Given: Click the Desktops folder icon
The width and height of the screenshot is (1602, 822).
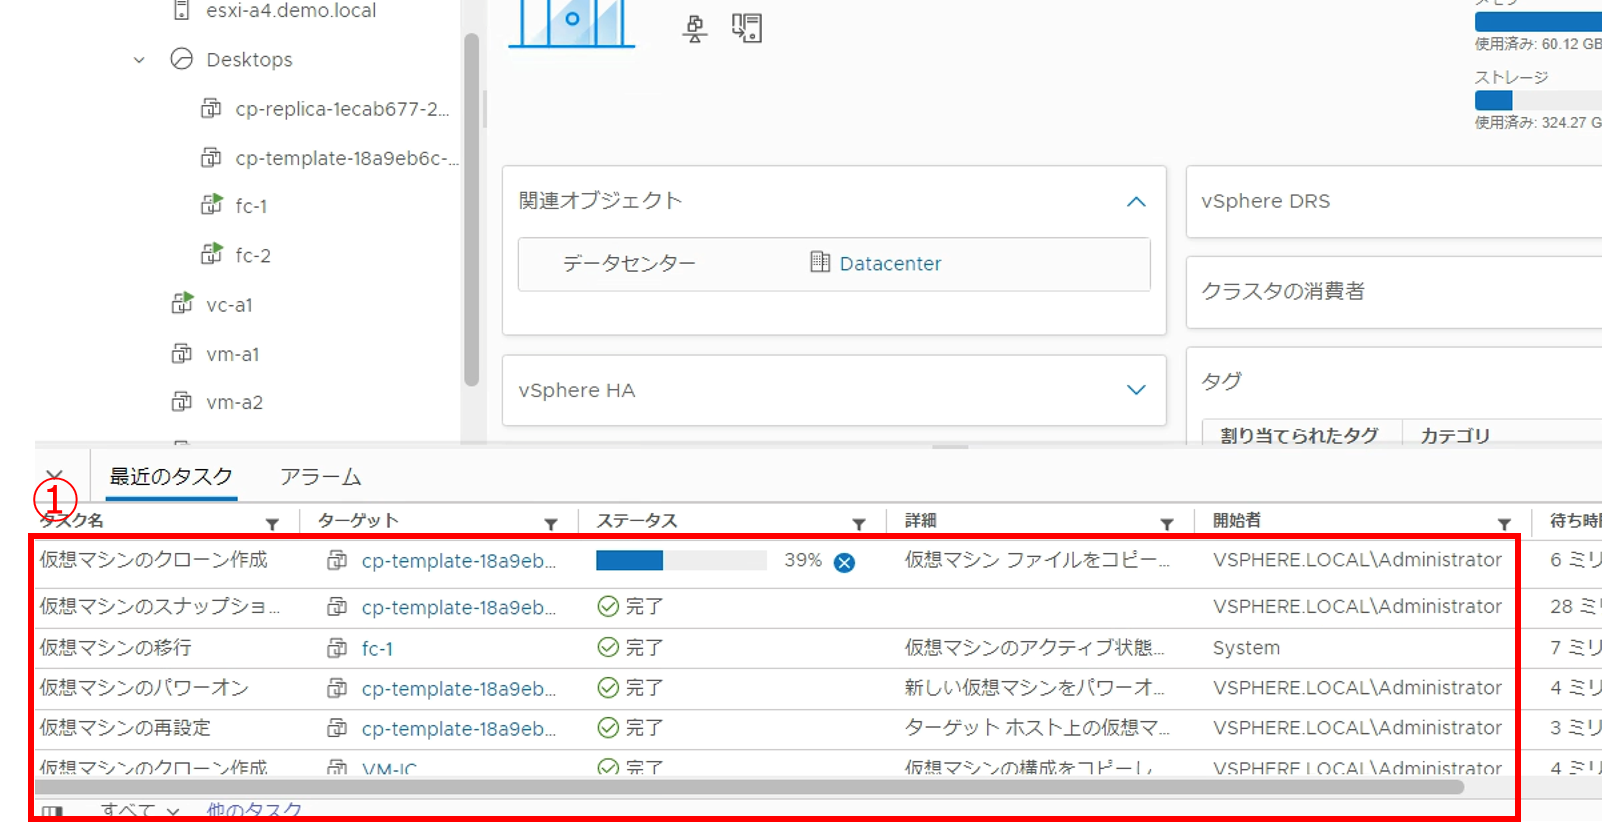Looking at the screenshot, I should pyautogui.click(x=181, y=59).
